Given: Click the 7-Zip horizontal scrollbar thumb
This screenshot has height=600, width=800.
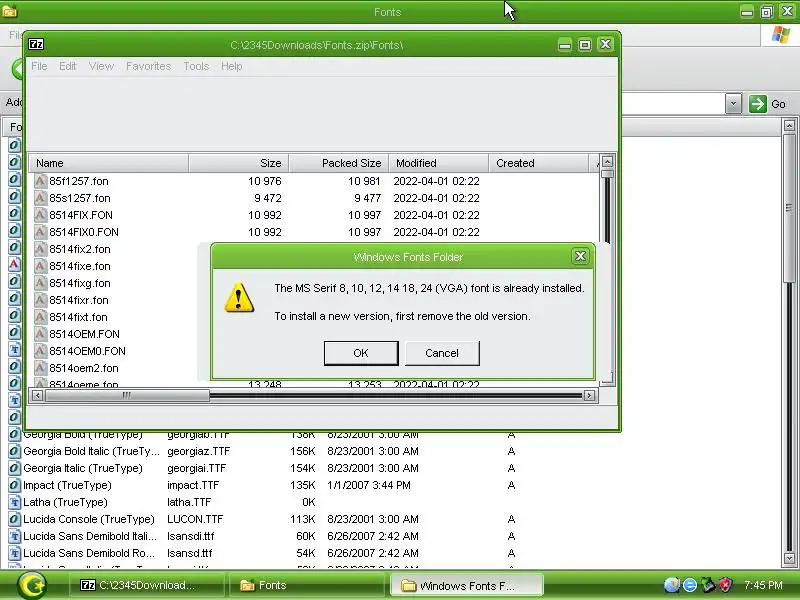Looking at the screenshot, I should (127, 395).
